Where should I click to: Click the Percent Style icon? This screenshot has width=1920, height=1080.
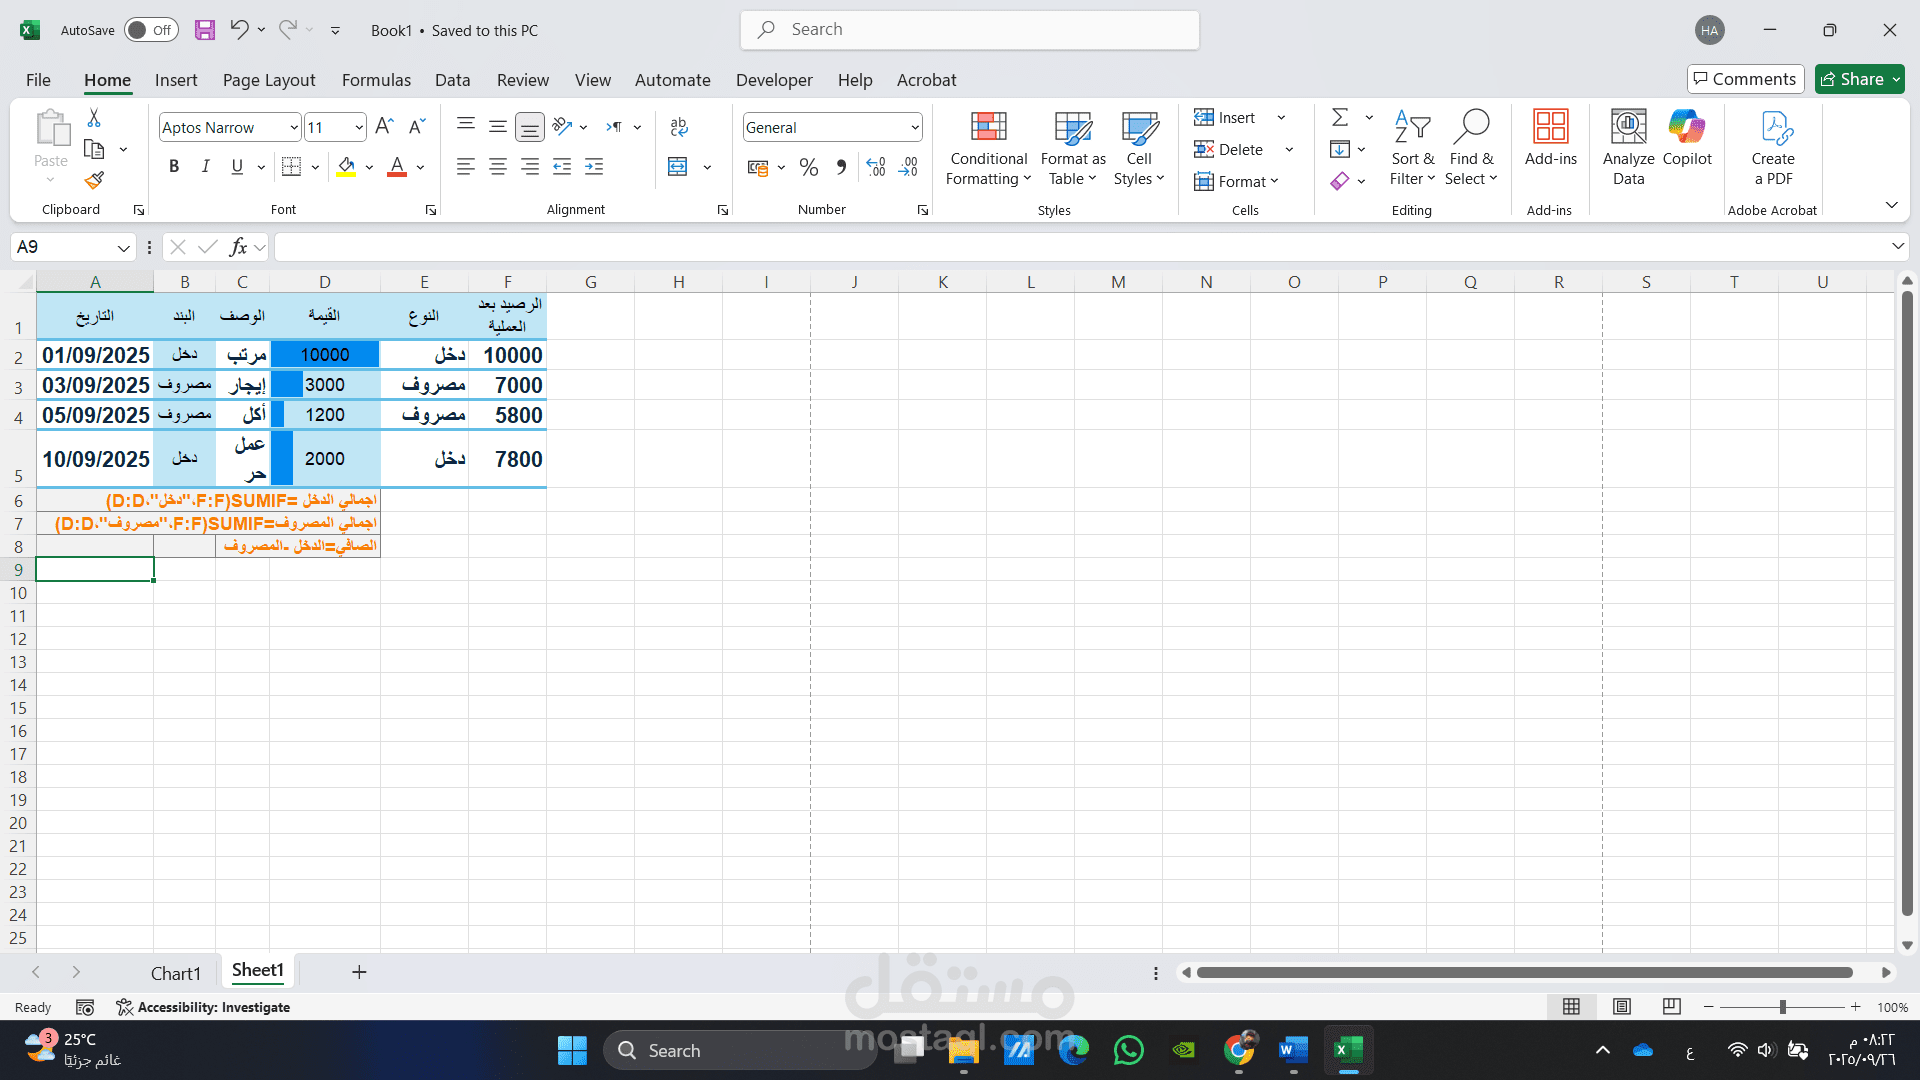(x=809, y=167)
